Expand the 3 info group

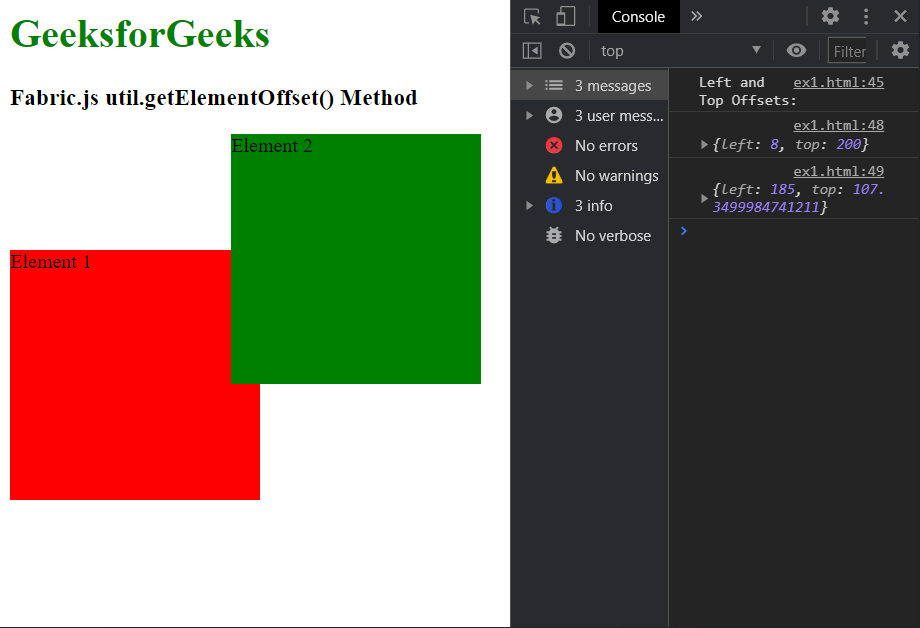click(529, 205)
